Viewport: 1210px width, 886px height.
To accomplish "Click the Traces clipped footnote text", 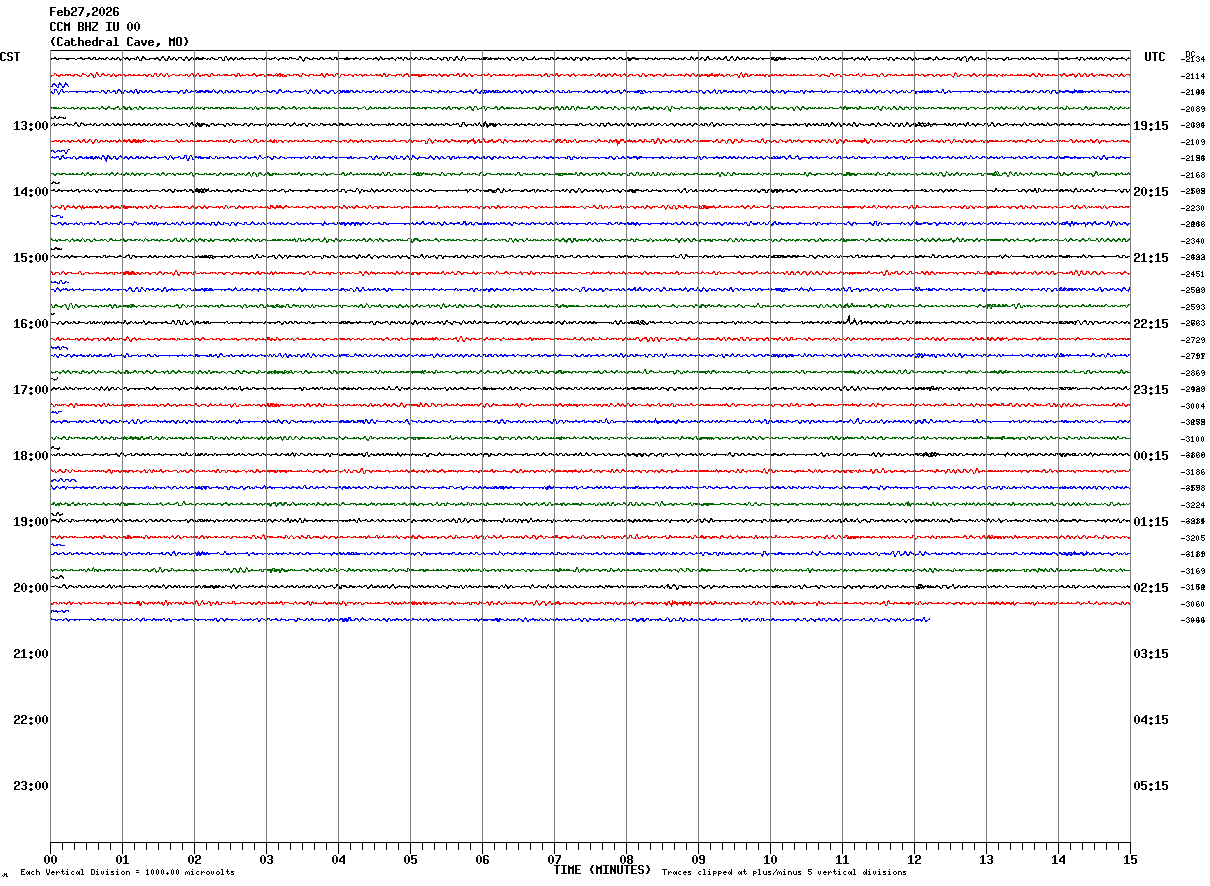I will (784, 873).
